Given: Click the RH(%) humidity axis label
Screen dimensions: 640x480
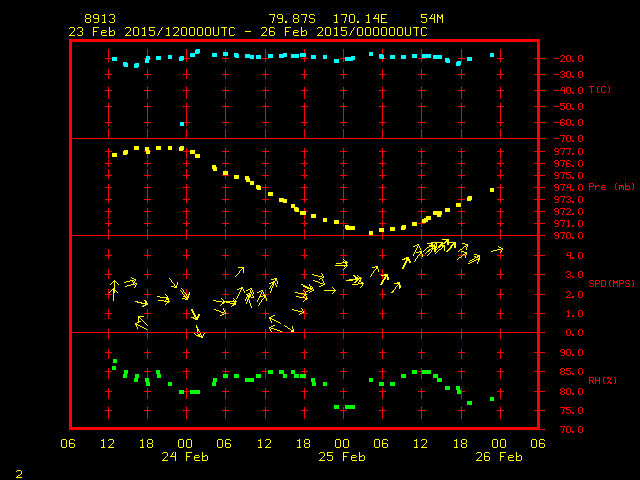Looking at the screenshot, I should tap(602, 380).
